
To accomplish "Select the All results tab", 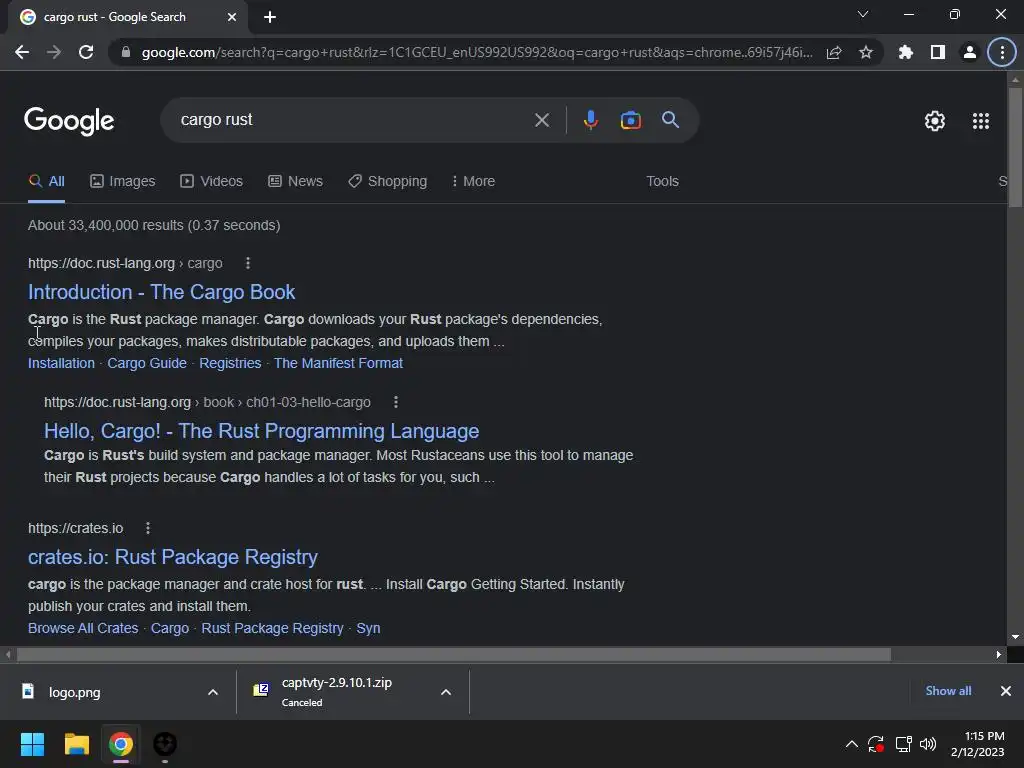I will 46,182.
